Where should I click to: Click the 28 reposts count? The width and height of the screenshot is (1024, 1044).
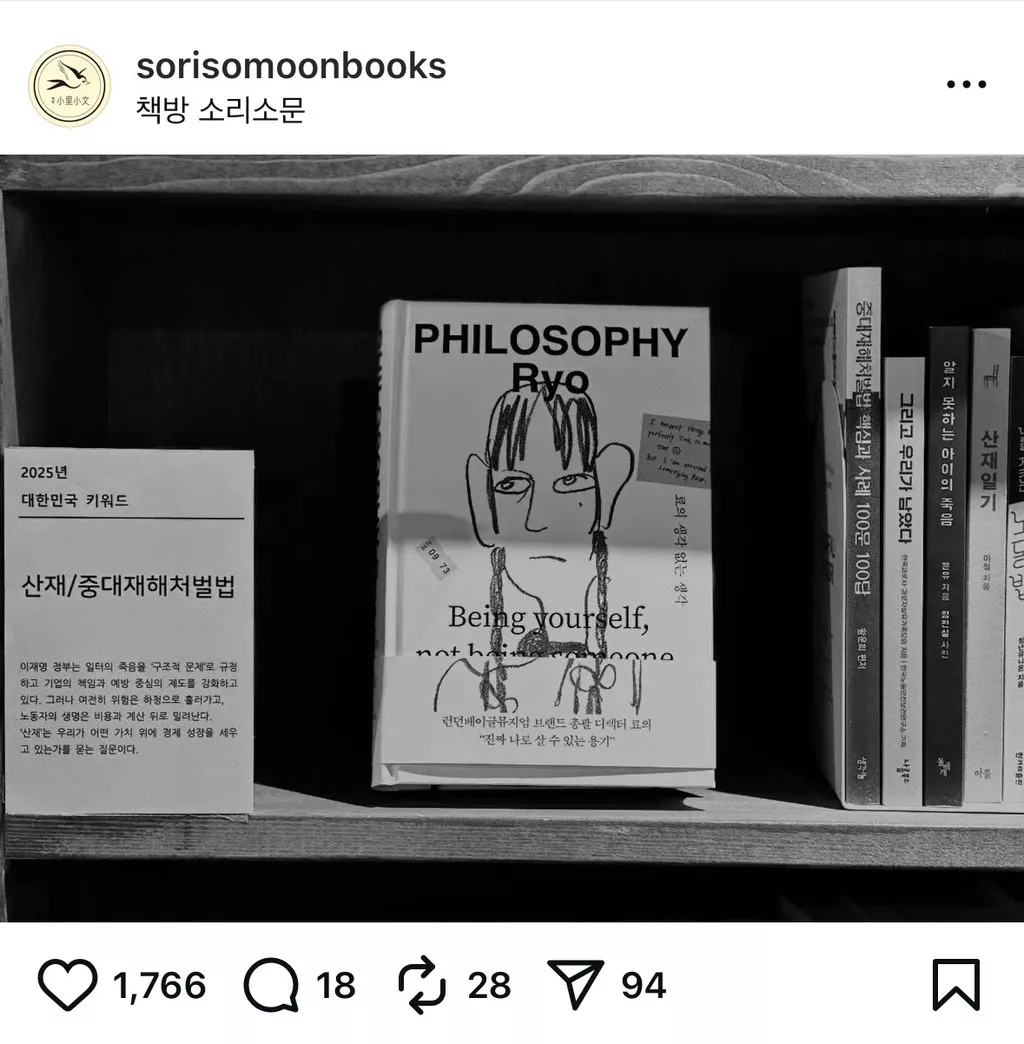pos(489,985)
